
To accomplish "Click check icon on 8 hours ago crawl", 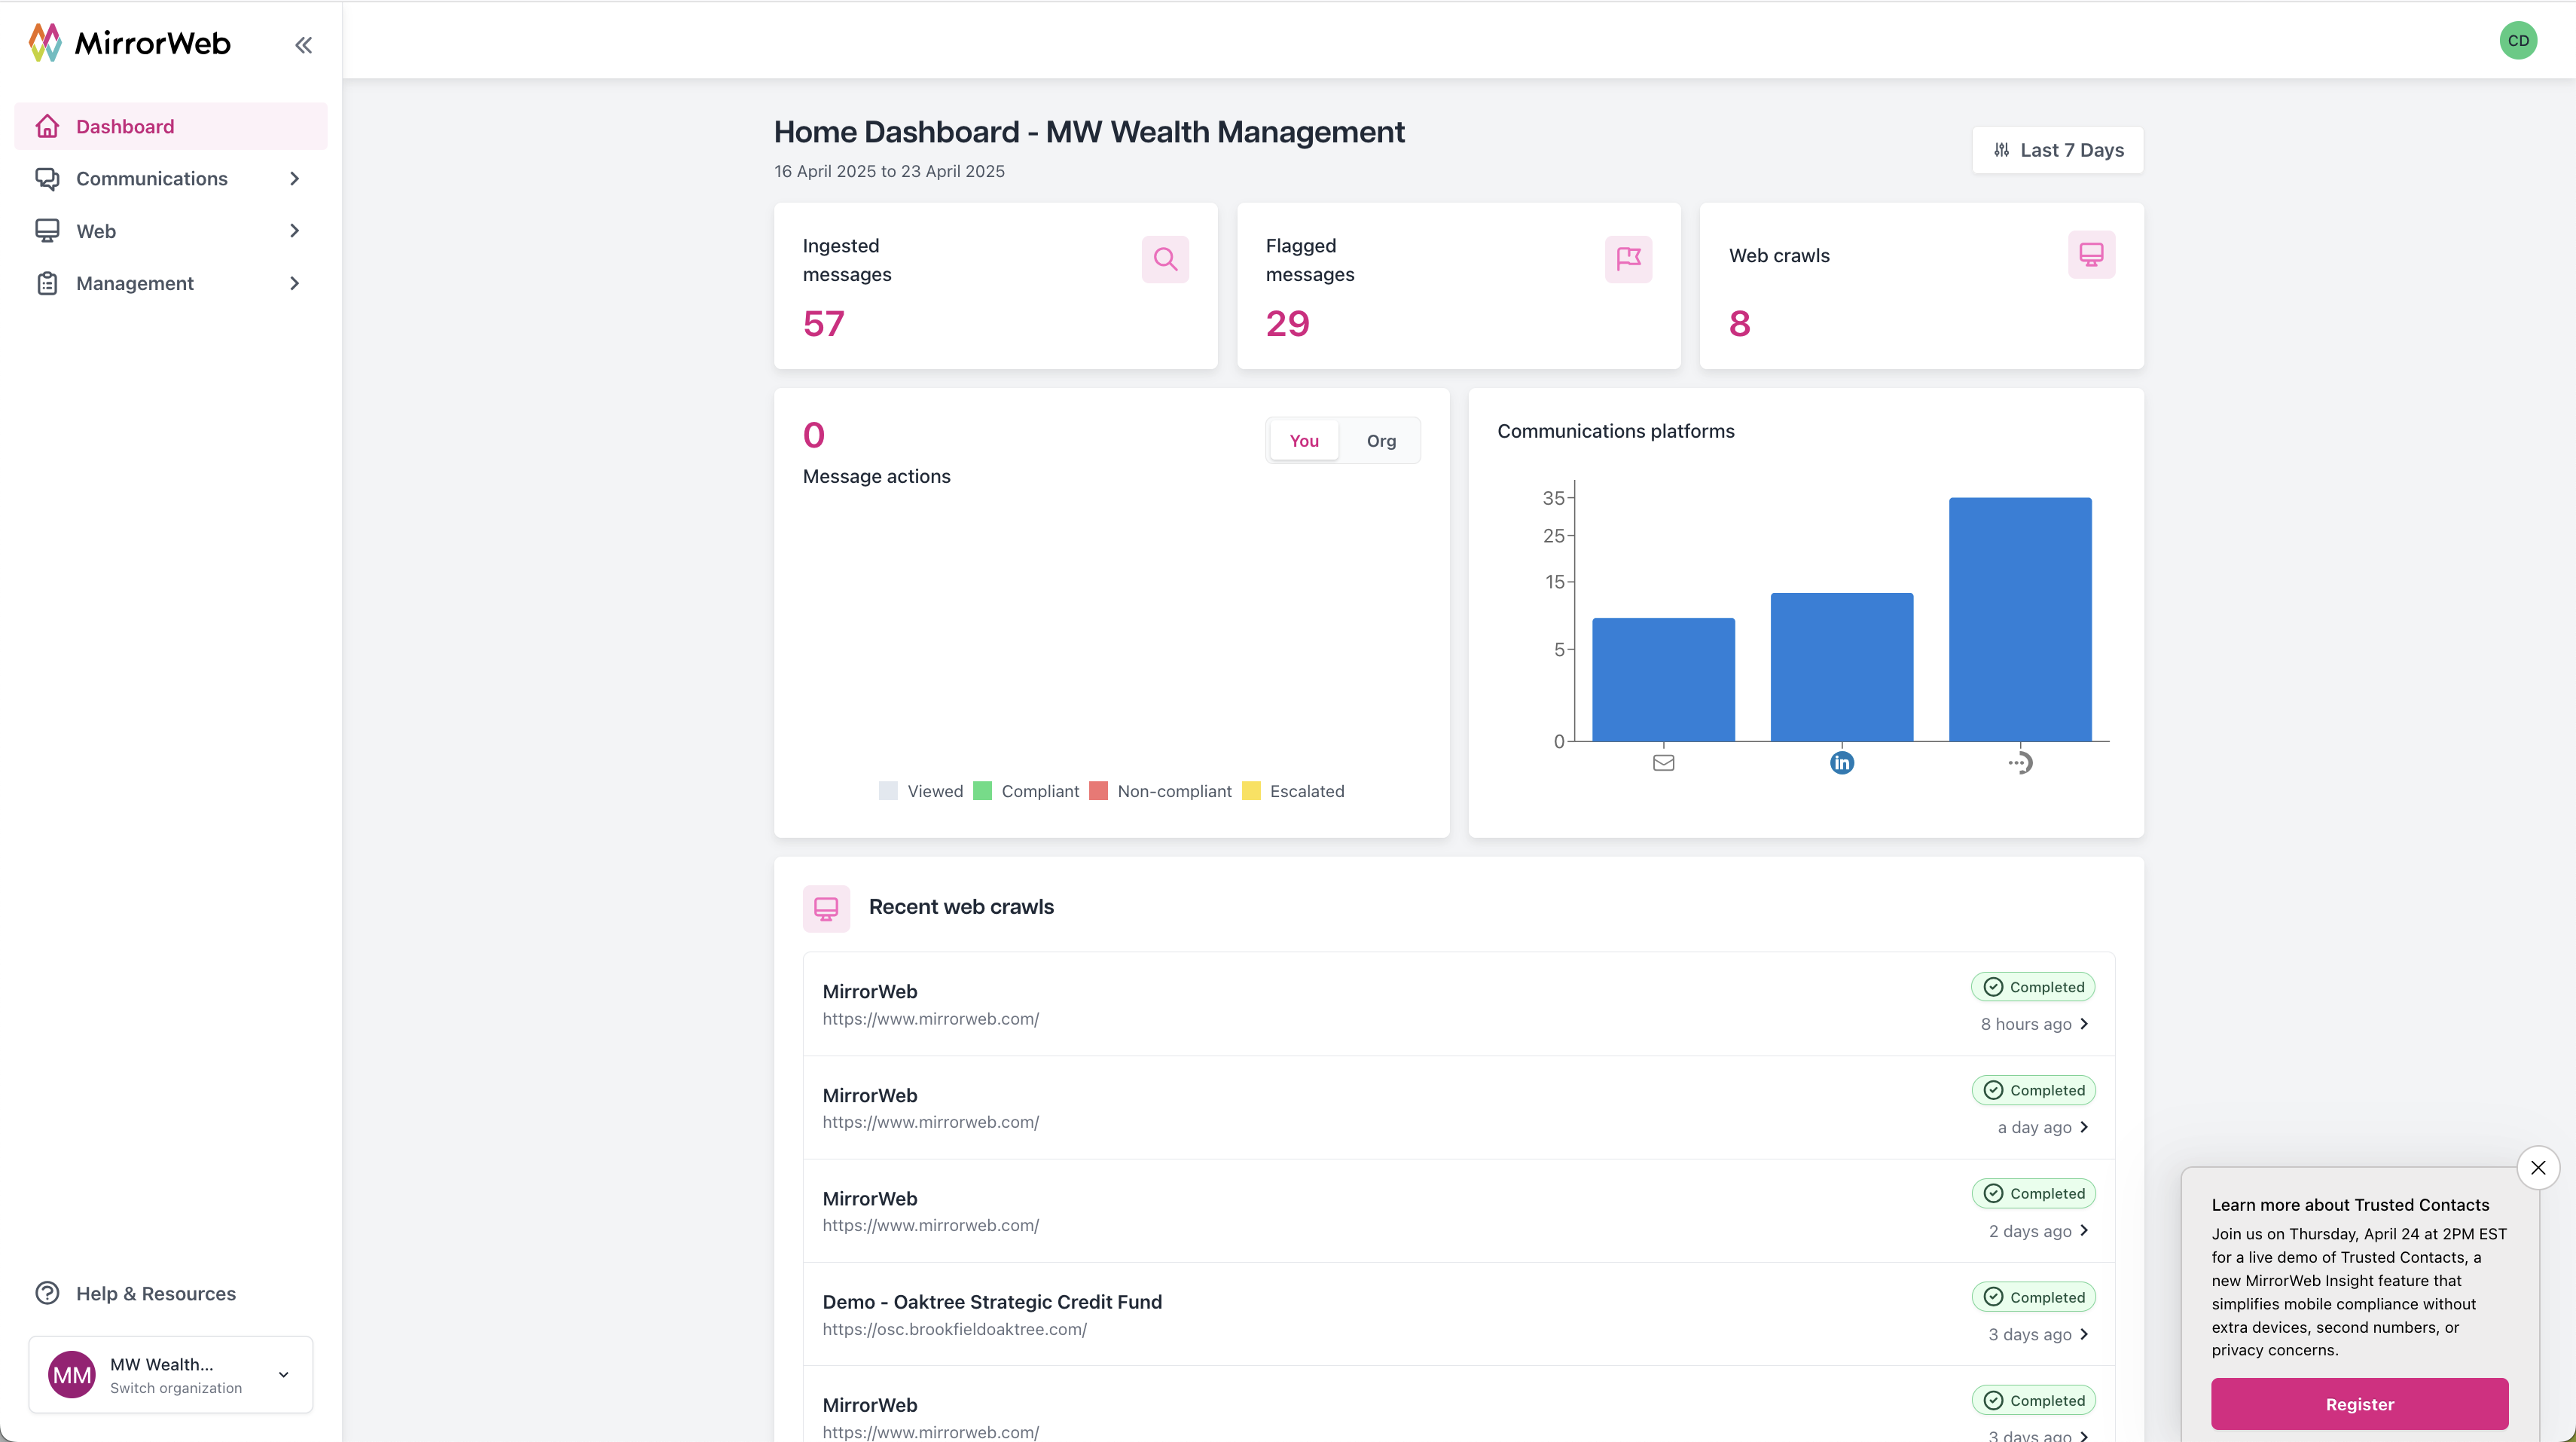I will 1993,987.
